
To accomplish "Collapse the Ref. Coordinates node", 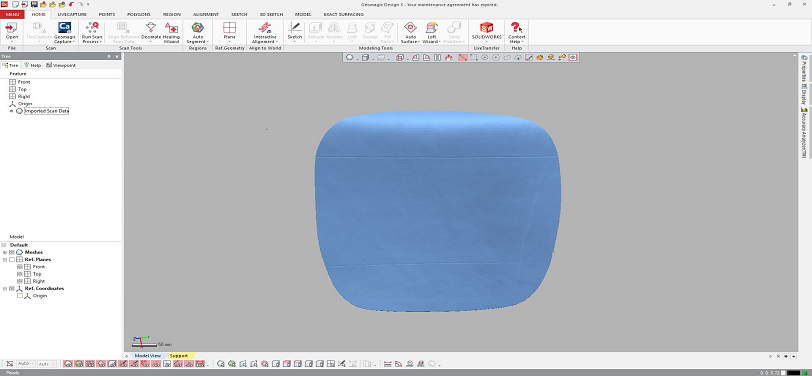I will pos(5,288).
